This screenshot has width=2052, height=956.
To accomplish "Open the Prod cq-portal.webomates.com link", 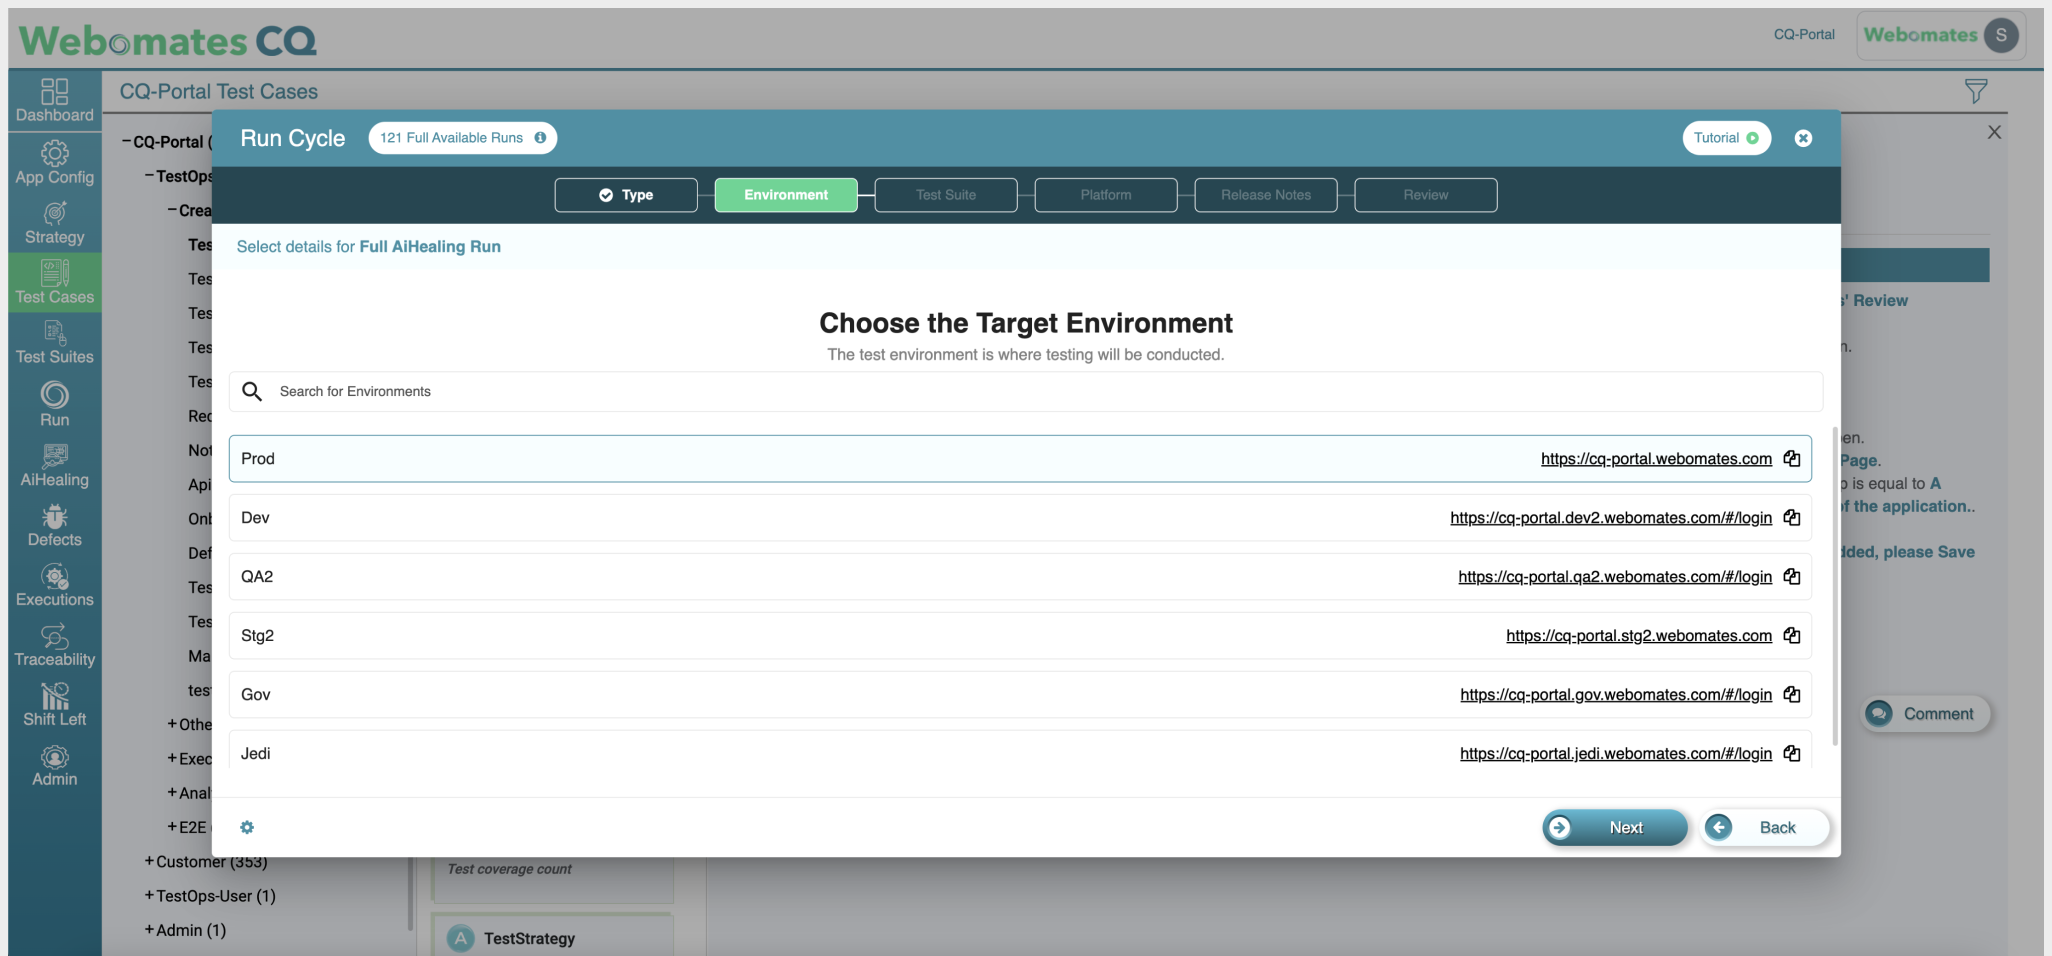I will click(x=1656, y=458).
